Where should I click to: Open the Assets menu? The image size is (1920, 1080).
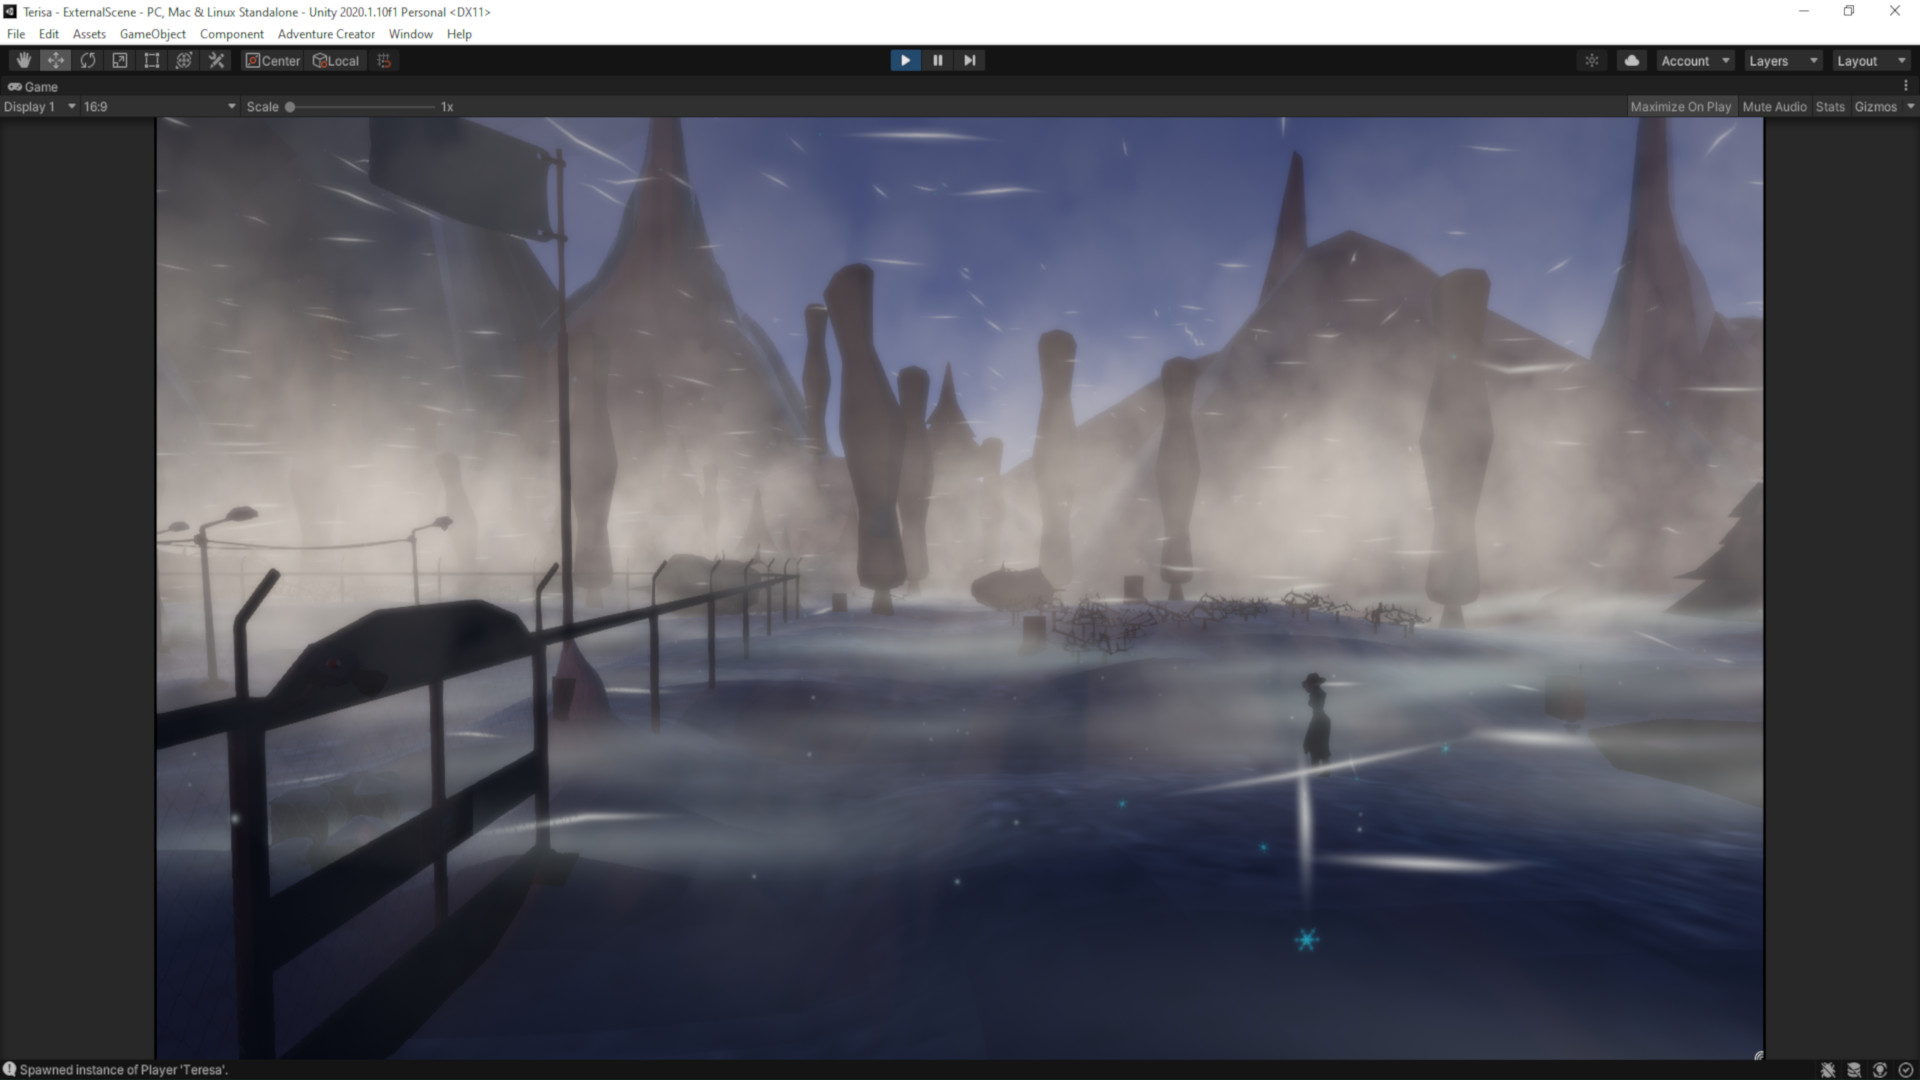coord(89,33)
